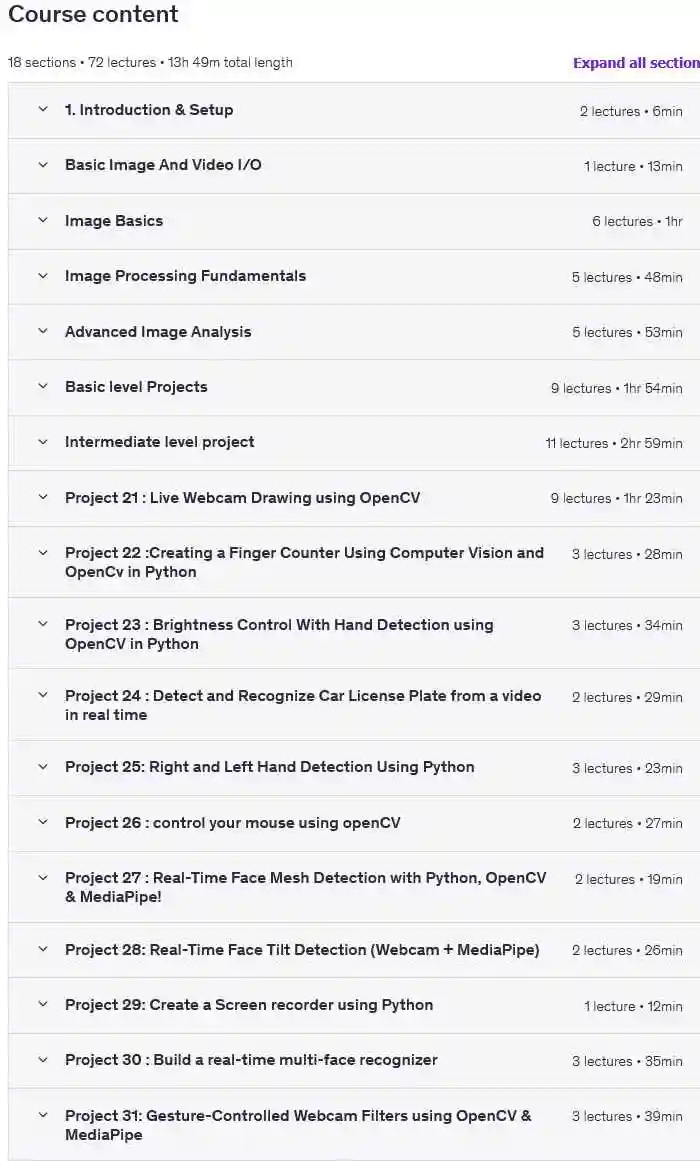Screen dimensions: 700x1161
Task: Click Expand all sections link
Action: (x=635, y=63)
